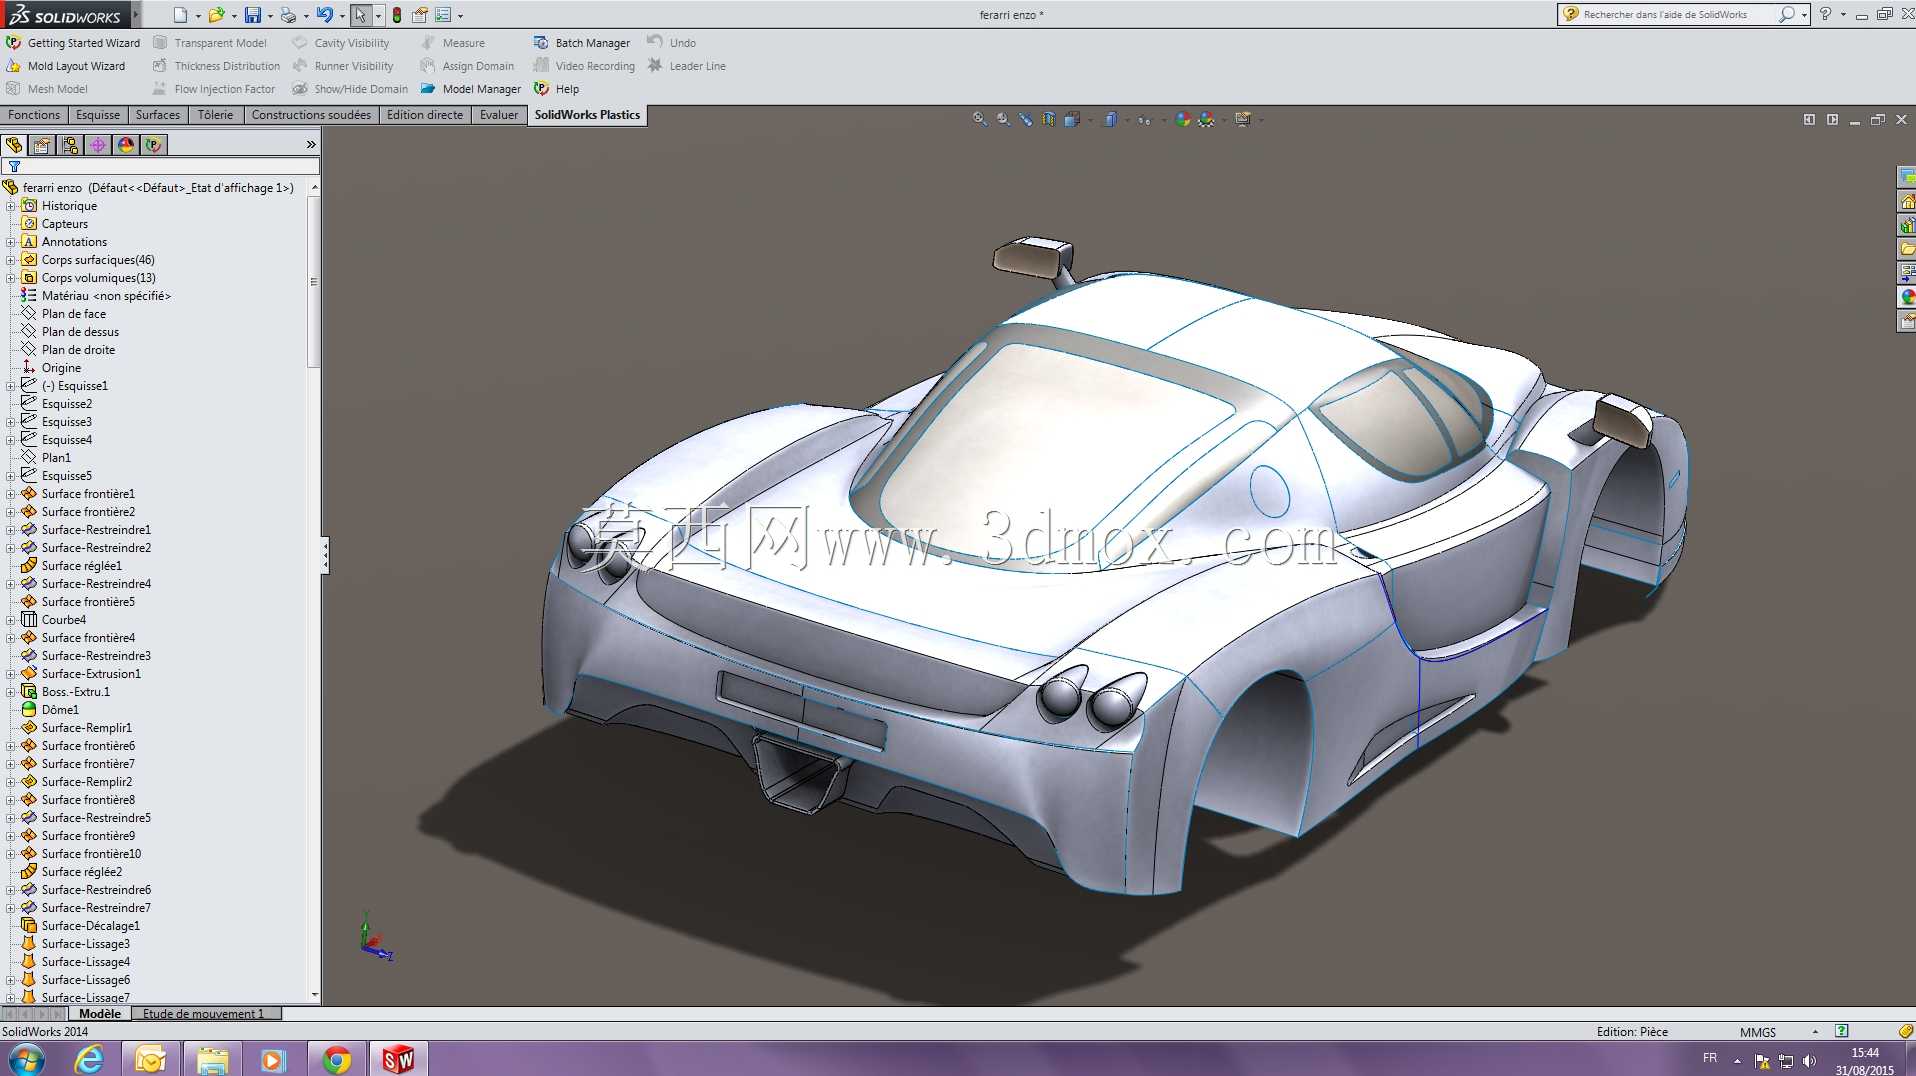Expand the Surface frontière1 feature
This screenshot has height=1076, width=1916.
coord(11,494)
